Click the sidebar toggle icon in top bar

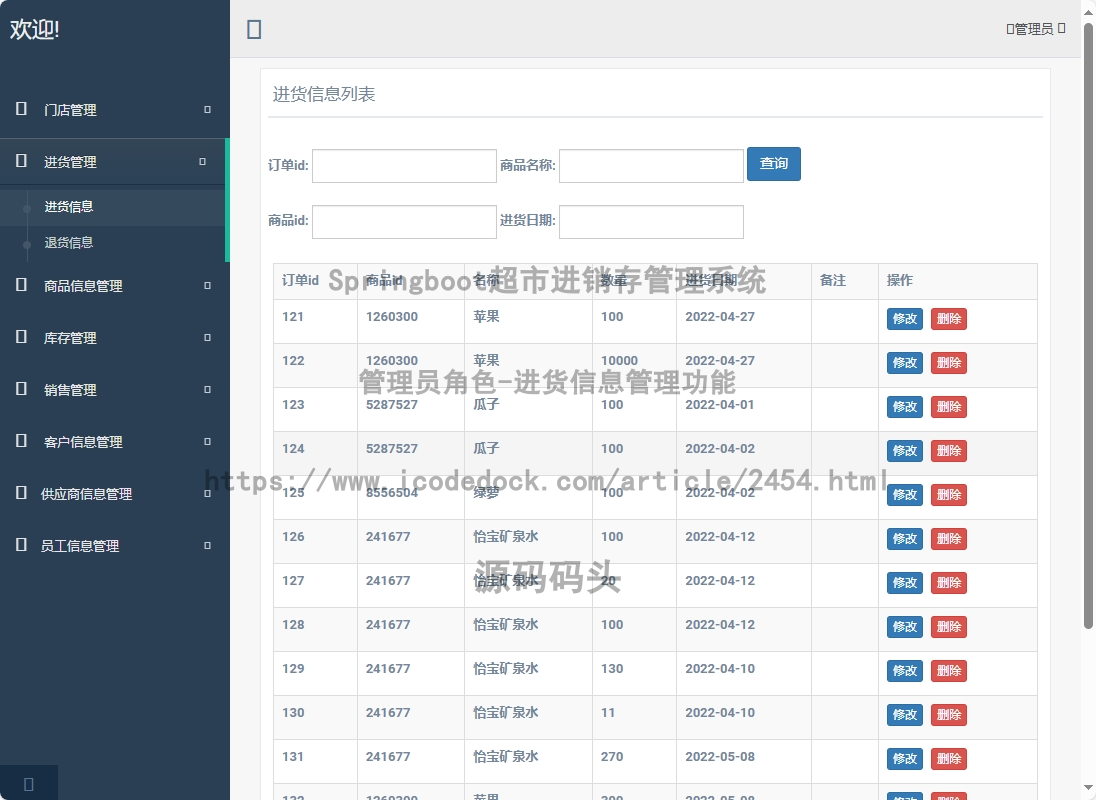coord(254,29)
